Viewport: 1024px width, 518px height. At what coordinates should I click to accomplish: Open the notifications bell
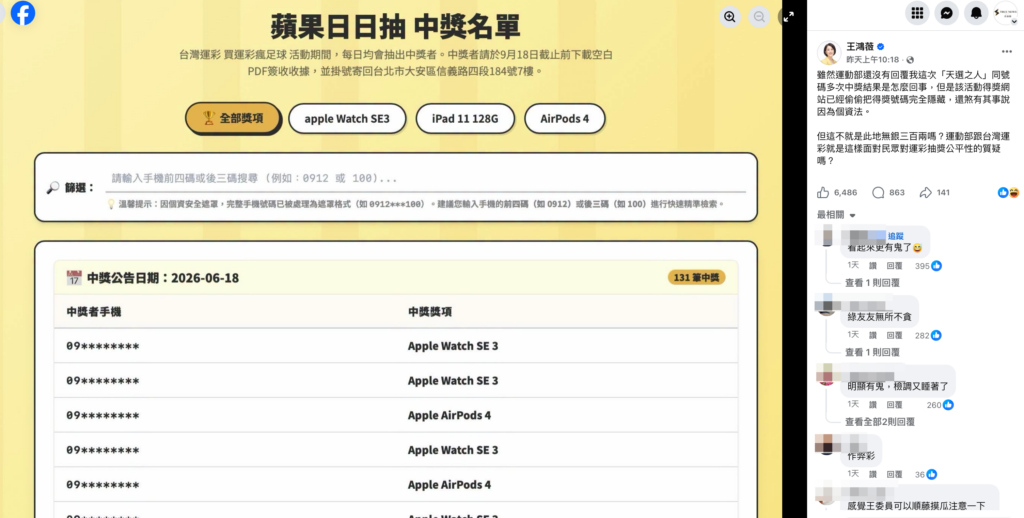click(976, 13)
